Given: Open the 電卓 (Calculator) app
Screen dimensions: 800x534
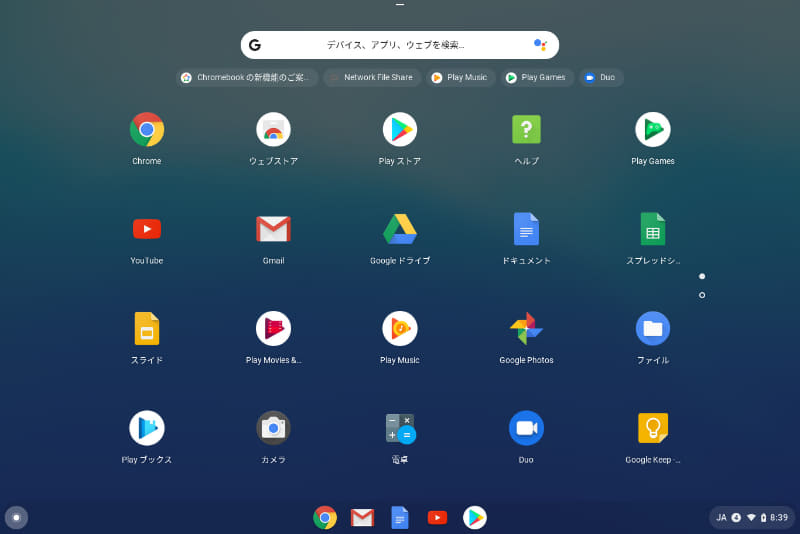Looking at the screenshot, I should (x=401, y=428).
